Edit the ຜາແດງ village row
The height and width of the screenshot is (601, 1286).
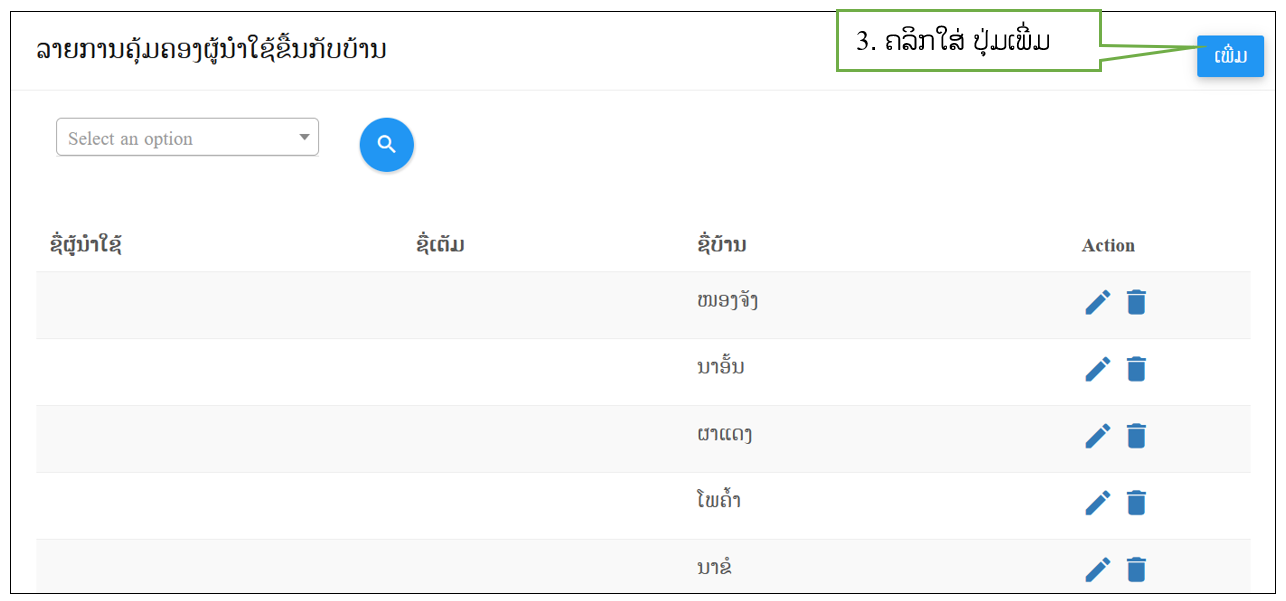click(1098, 436)
